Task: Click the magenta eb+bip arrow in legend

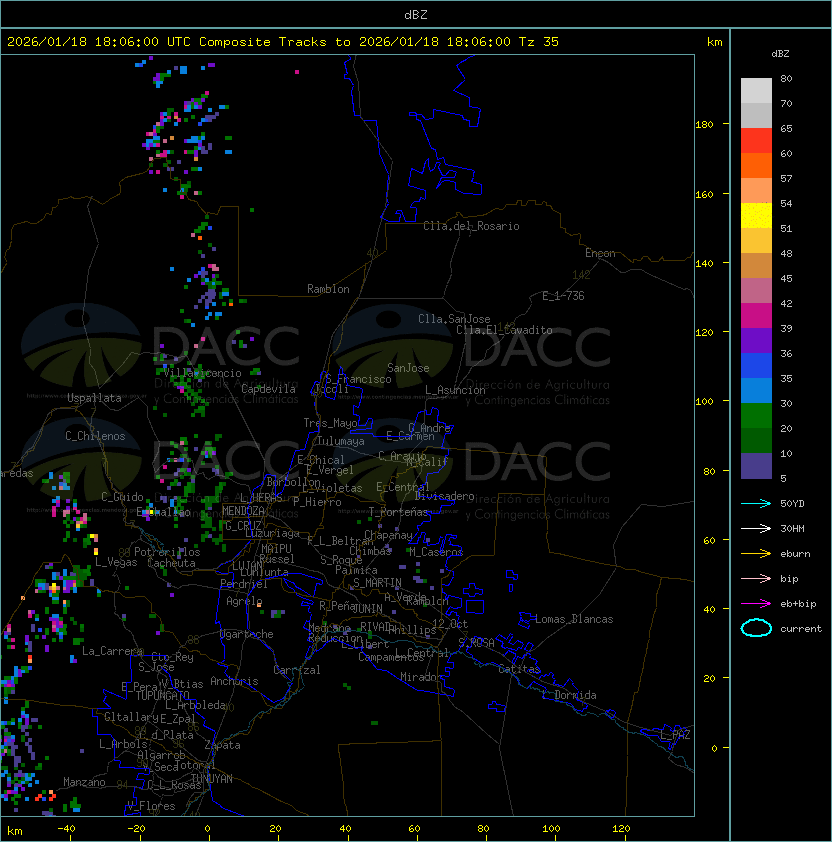Action: click(756, 604)
